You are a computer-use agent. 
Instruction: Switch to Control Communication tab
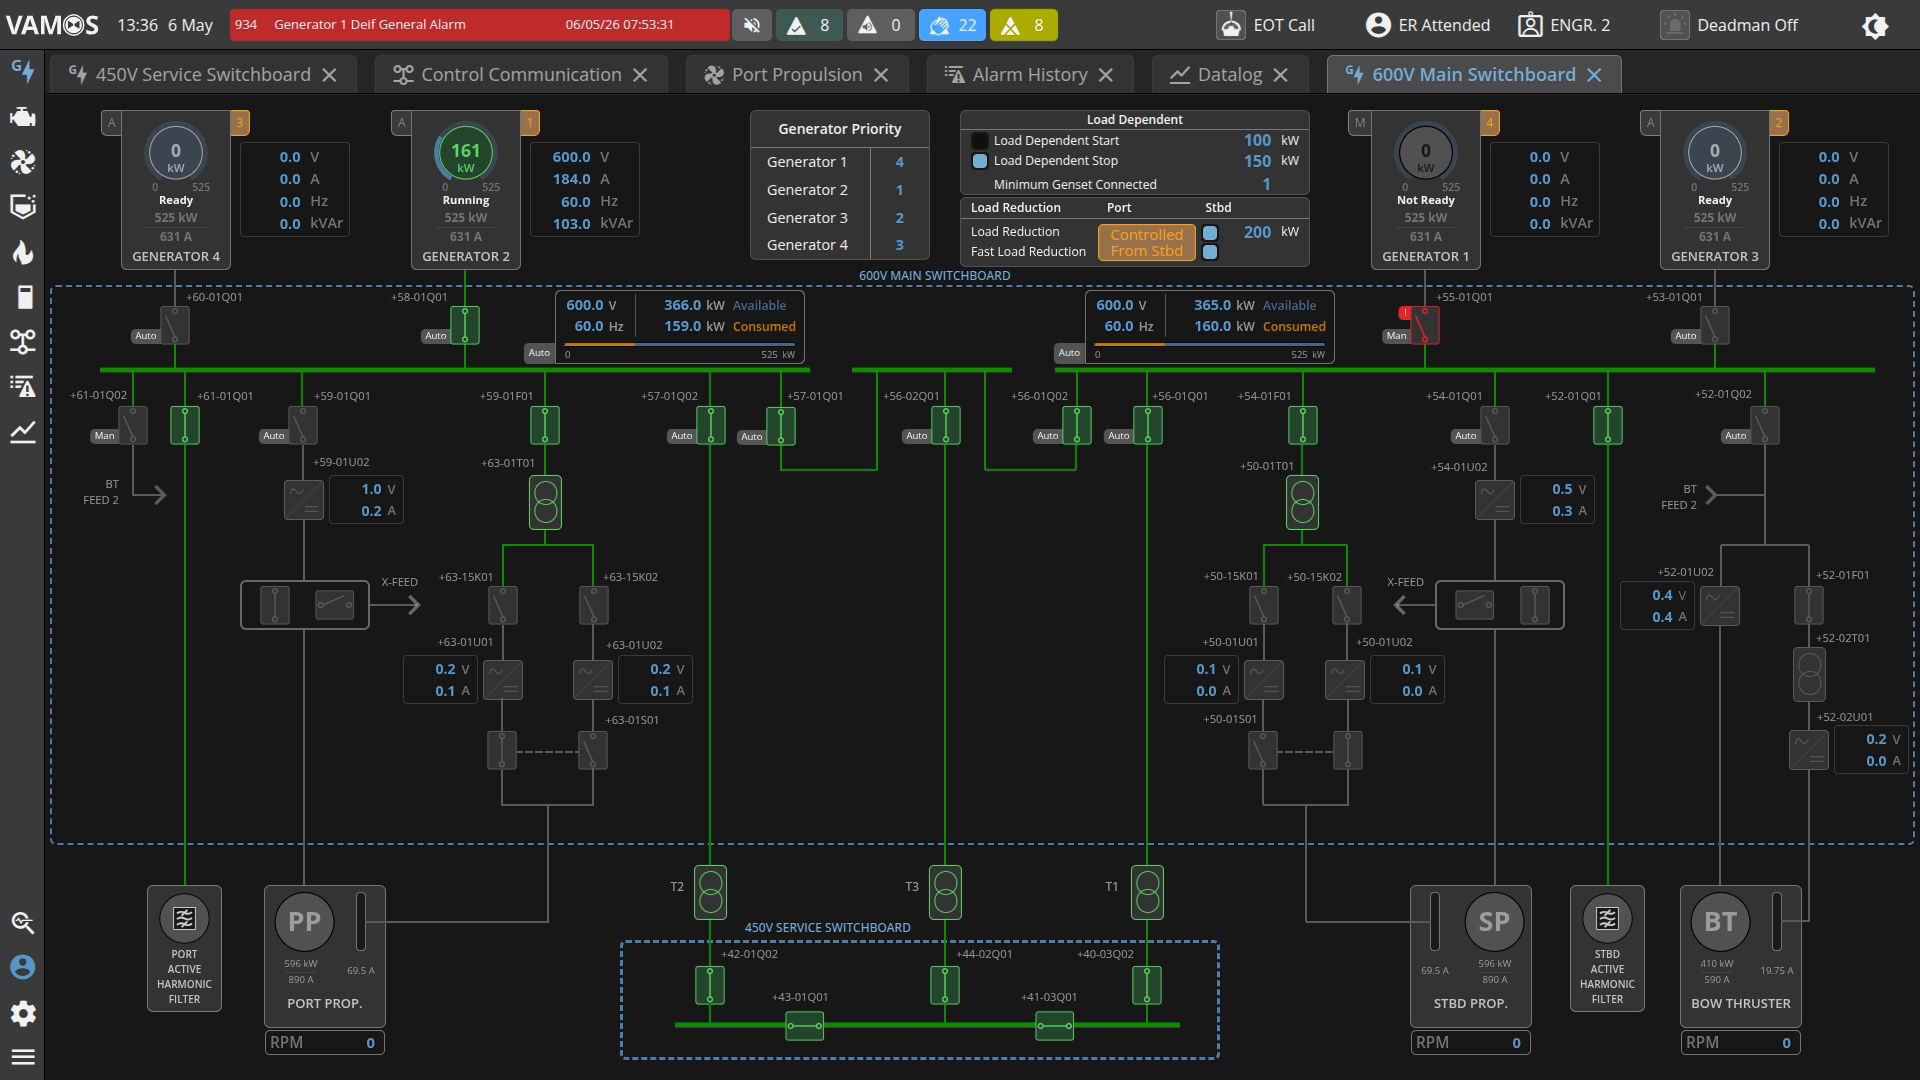click(x=521, y=75)
